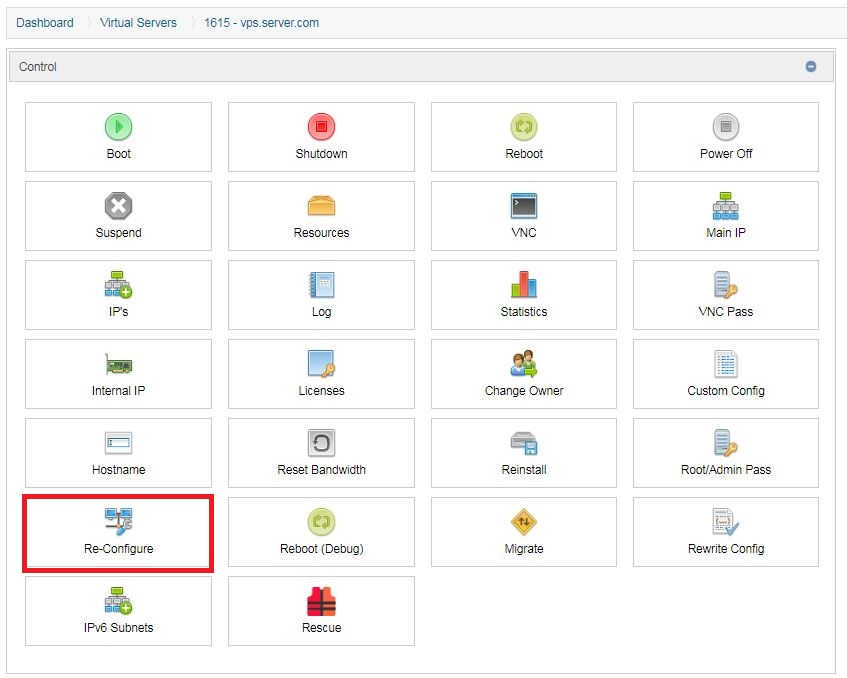This screenshot has width=847, height=678.
Task: Open the Virtual Servers breadcrumb link
Action: (138, 23)
